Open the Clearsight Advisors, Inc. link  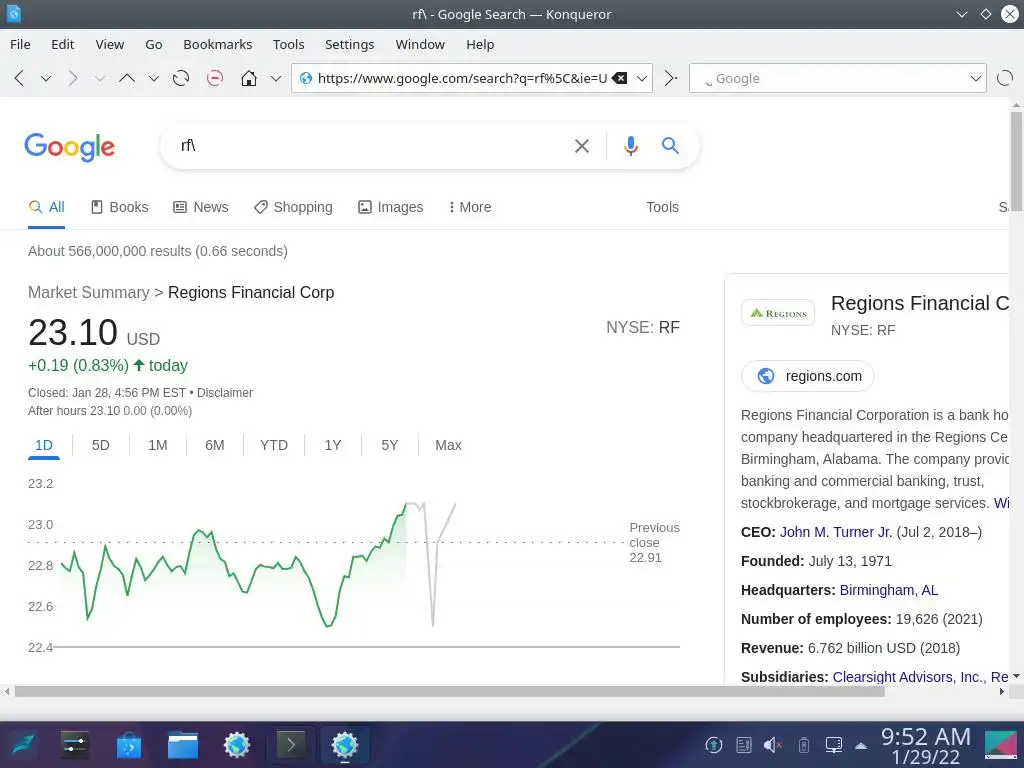[909, 677]
